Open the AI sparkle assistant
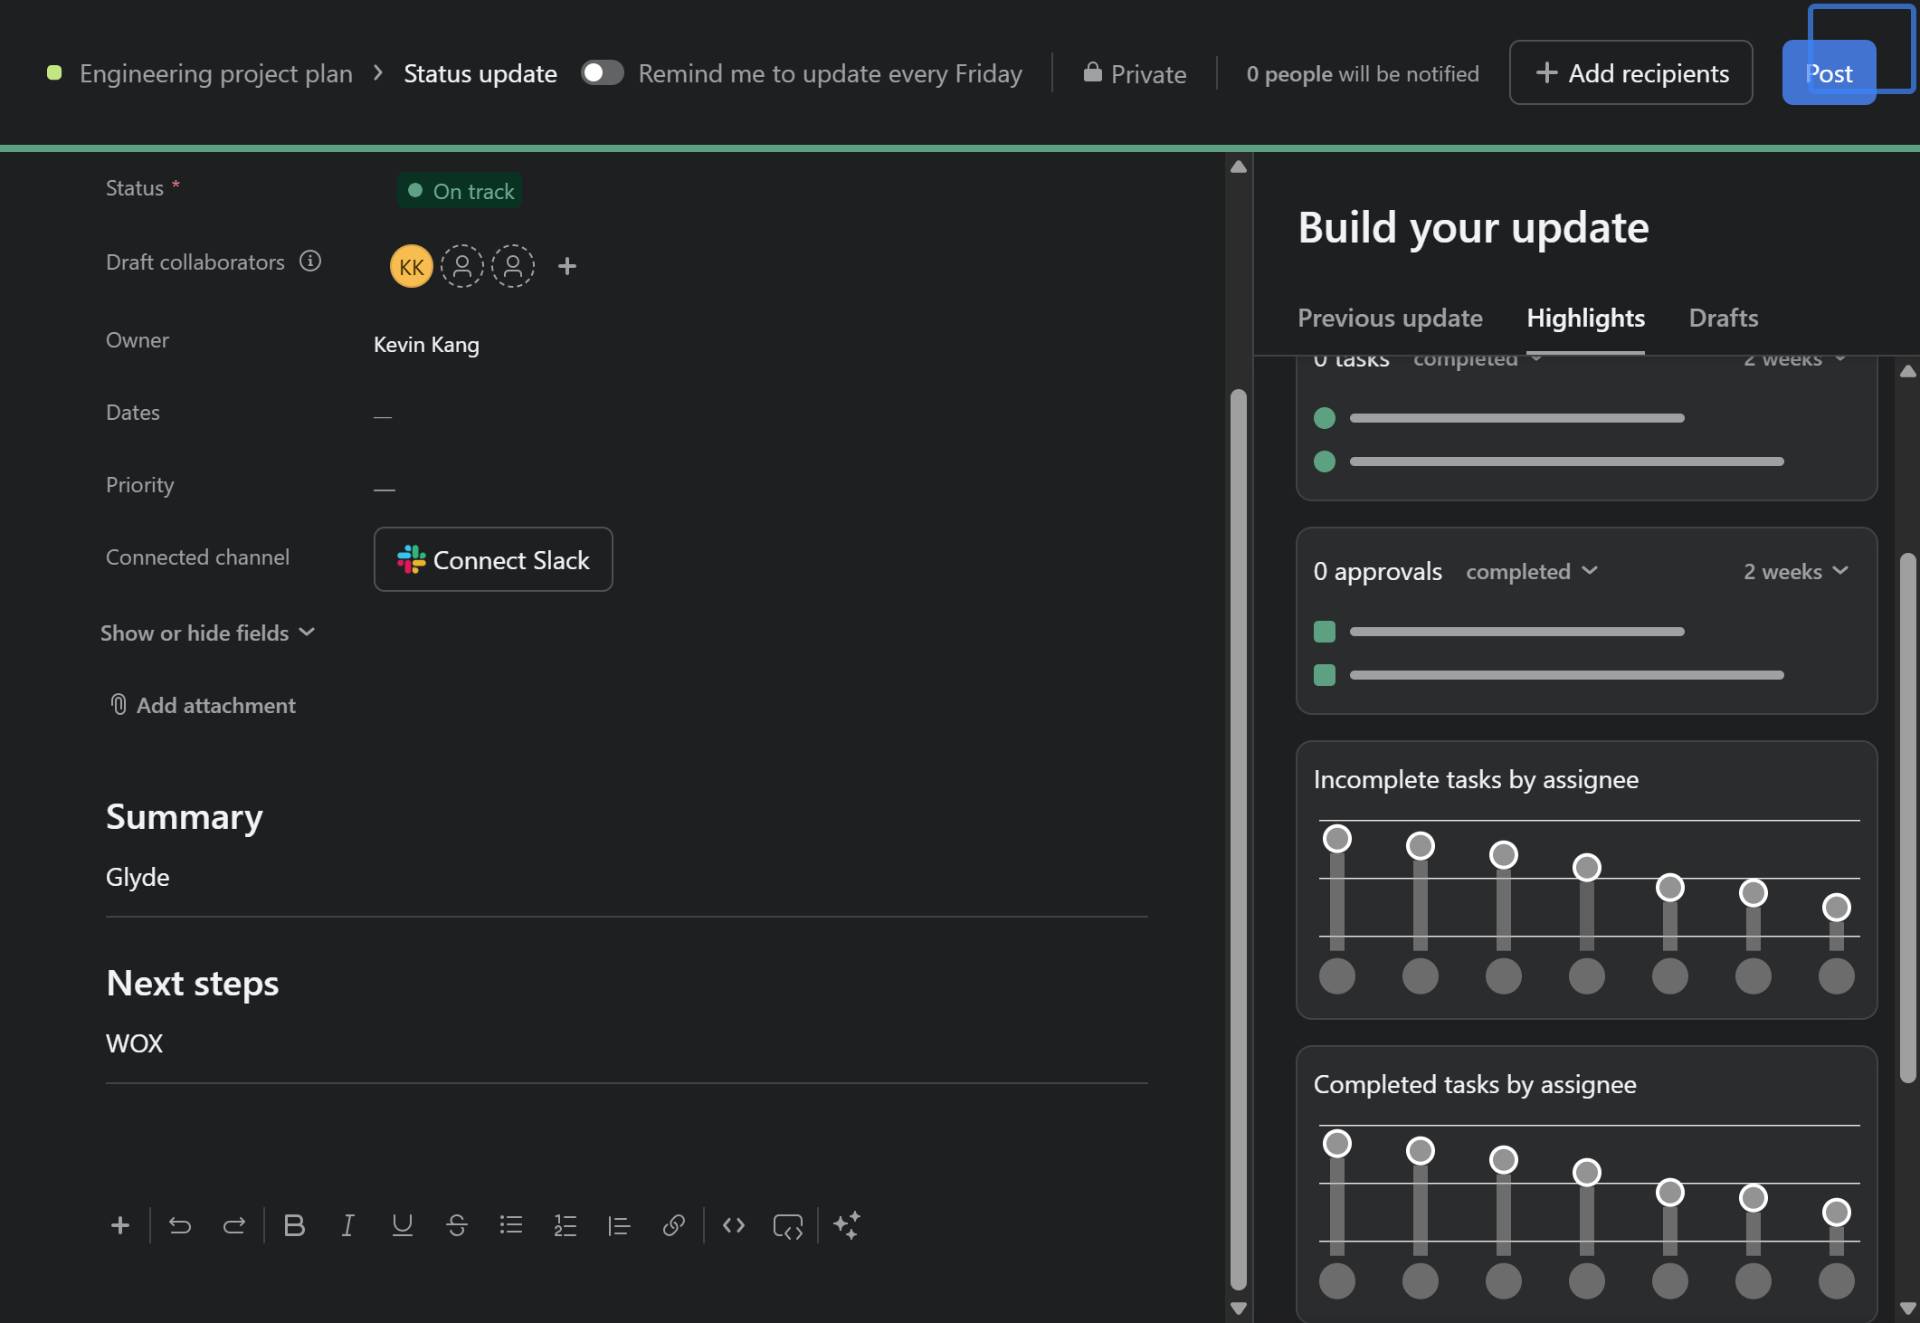This screenshot has width=1920, height=1323. [846, 1225]
